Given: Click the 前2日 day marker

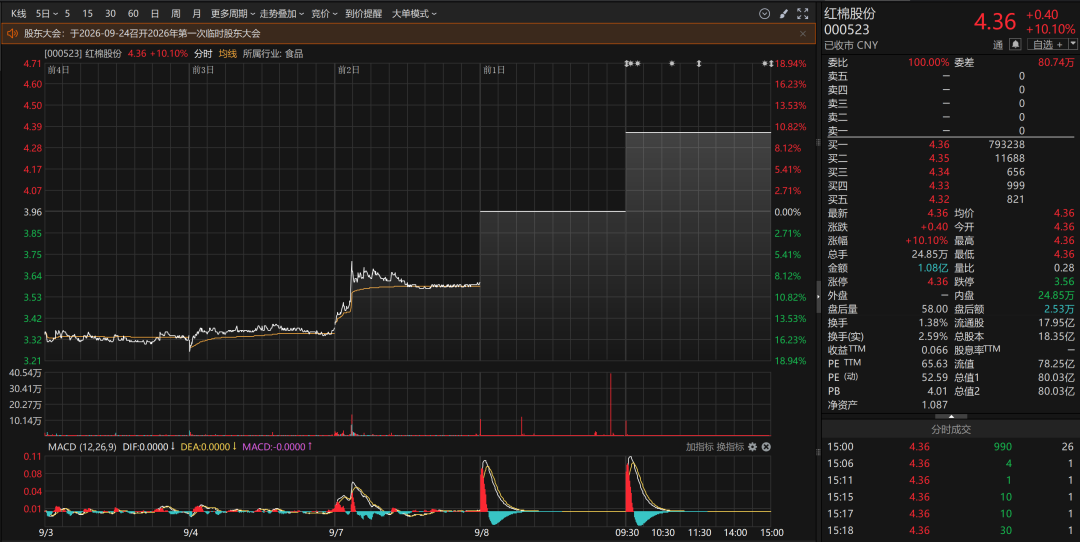Looking at the screenshot, I should 349,70.
